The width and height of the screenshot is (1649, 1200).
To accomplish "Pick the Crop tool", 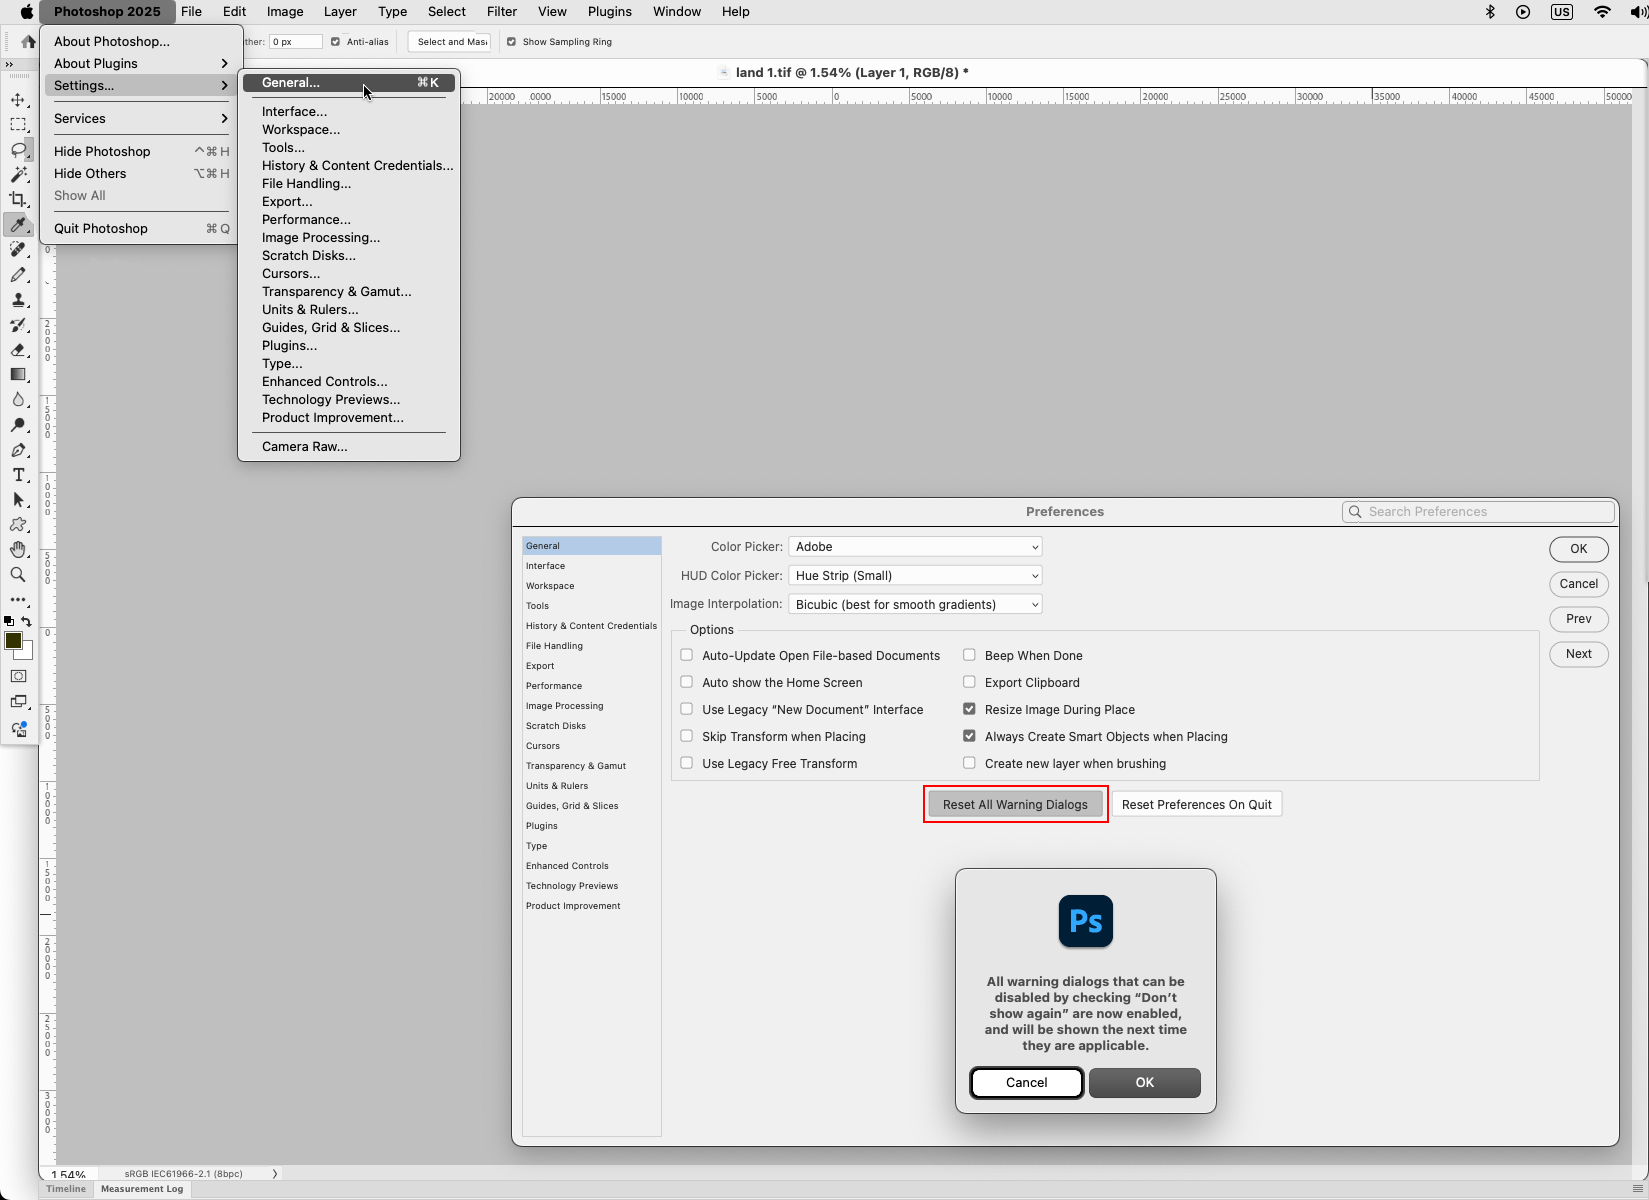I will point(18,199).
